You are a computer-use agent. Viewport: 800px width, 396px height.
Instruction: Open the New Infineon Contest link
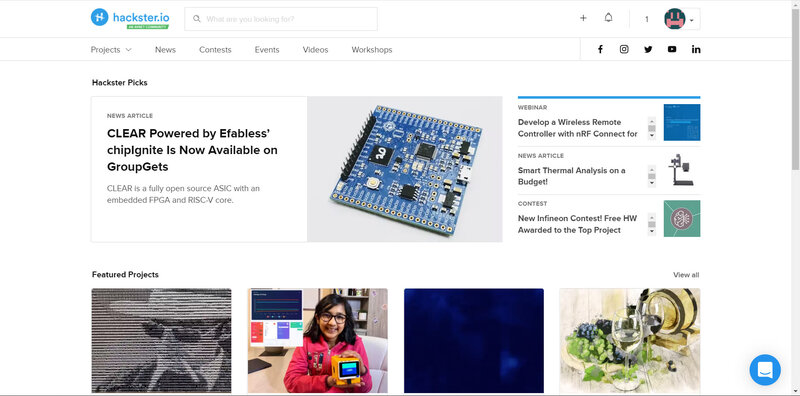(x=577, y=224)
